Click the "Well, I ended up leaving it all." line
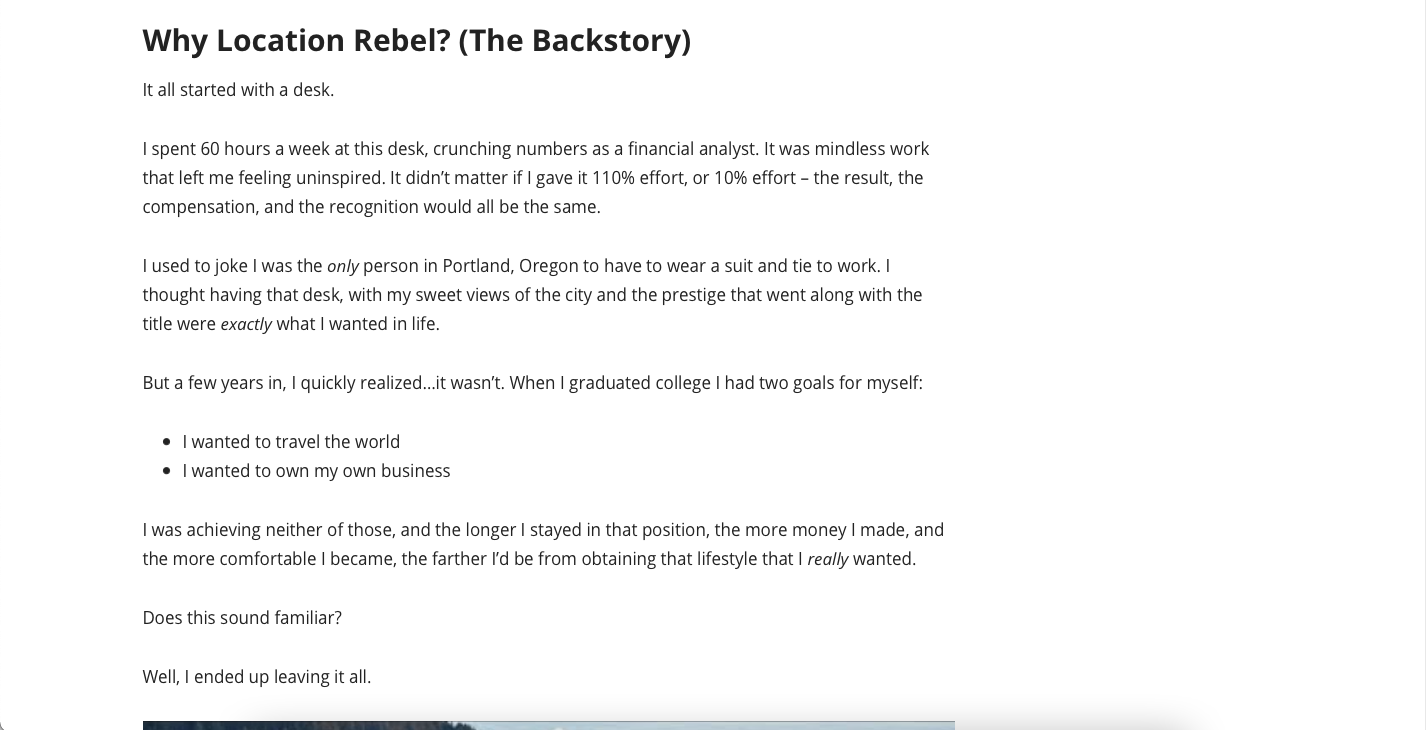 257,677
